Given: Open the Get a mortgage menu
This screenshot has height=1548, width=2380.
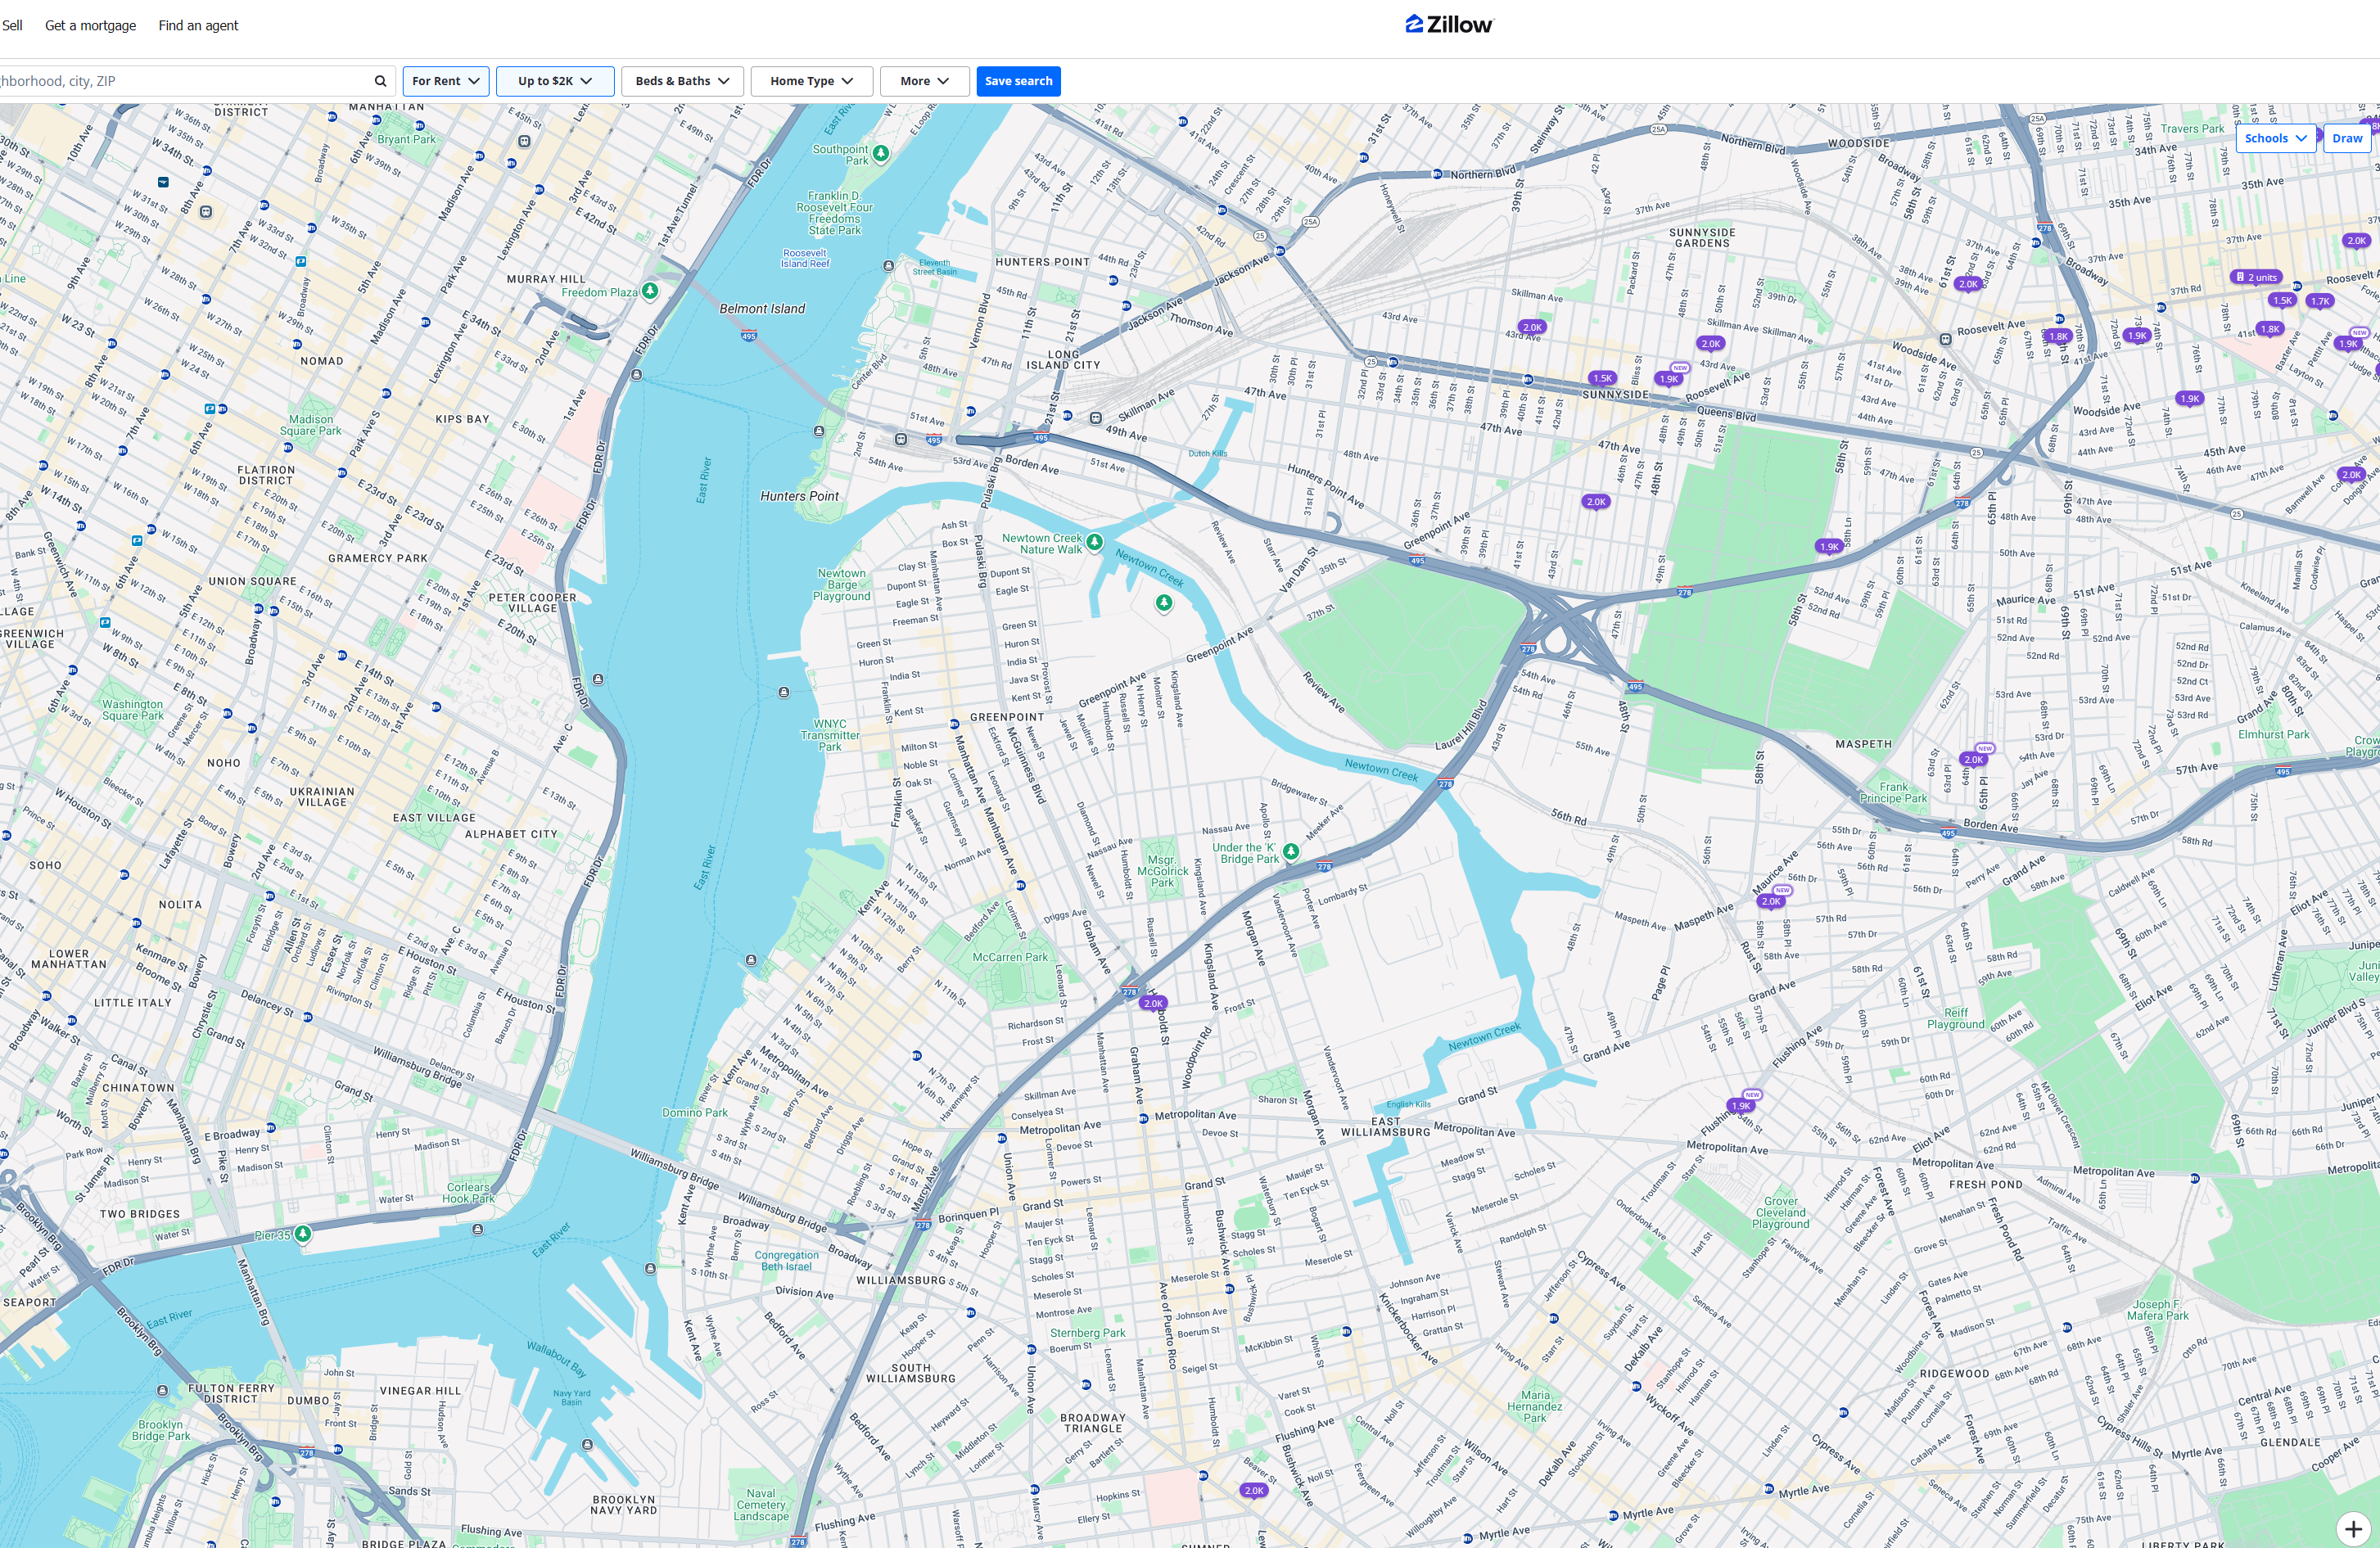Looking at the screenshot, I should click(90, 25).
